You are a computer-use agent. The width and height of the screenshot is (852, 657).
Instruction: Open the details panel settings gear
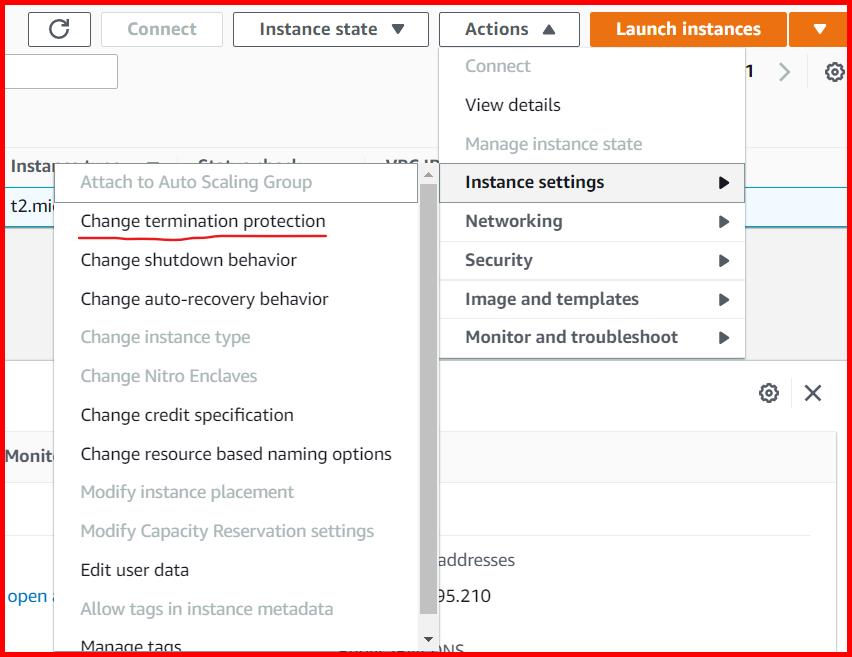pos(769,393)
